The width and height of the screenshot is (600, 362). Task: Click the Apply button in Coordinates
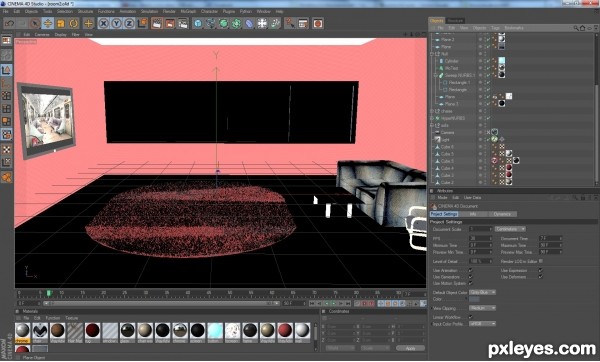click(410, 349)
